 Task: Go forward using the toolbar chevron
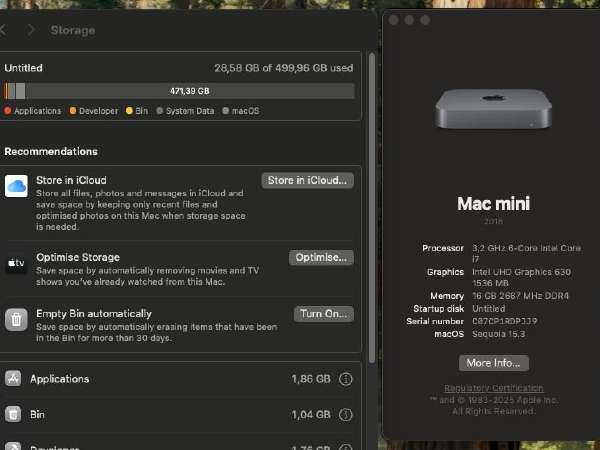pyautogui.click(x=31, y=30)
